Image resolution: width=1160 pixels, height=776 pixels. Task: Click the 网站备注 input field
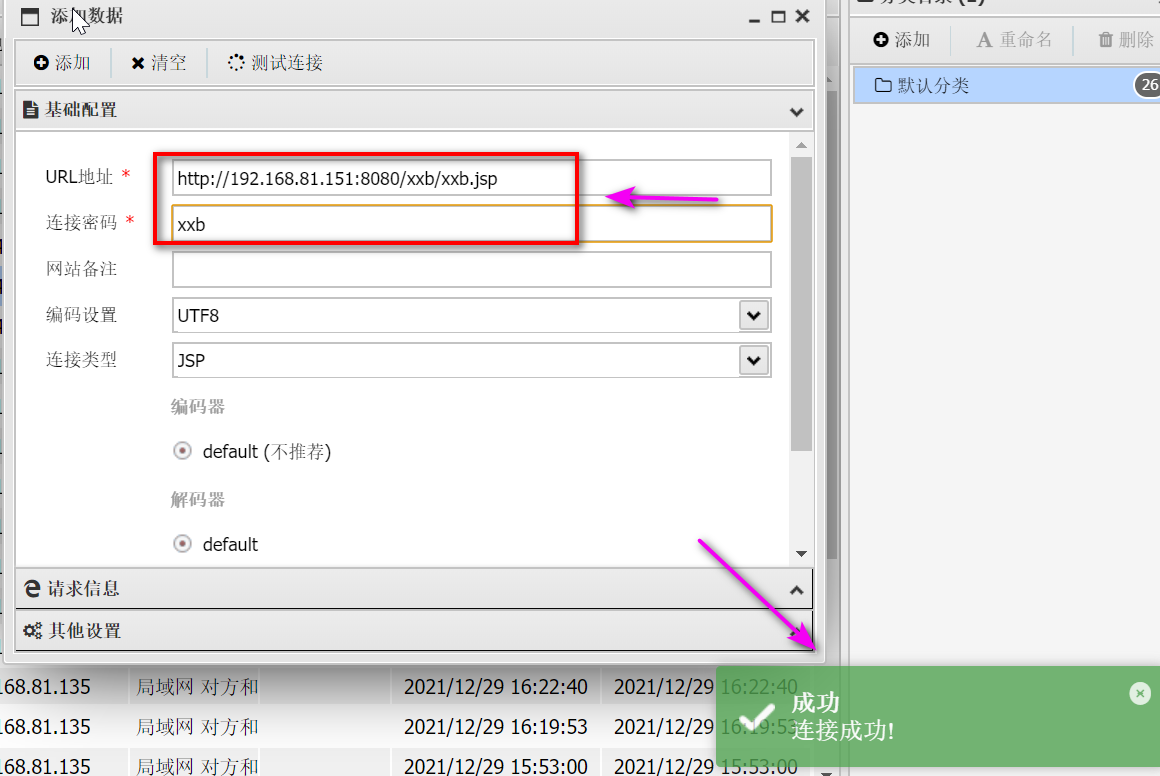[x=471, y=269]
